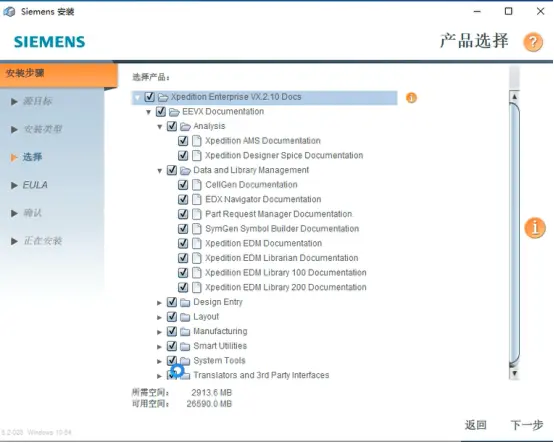Viewport: 554px width, 443px height.
Task: Uncheck the Design Entry checkbox
Action: click(x=172, y=302)
